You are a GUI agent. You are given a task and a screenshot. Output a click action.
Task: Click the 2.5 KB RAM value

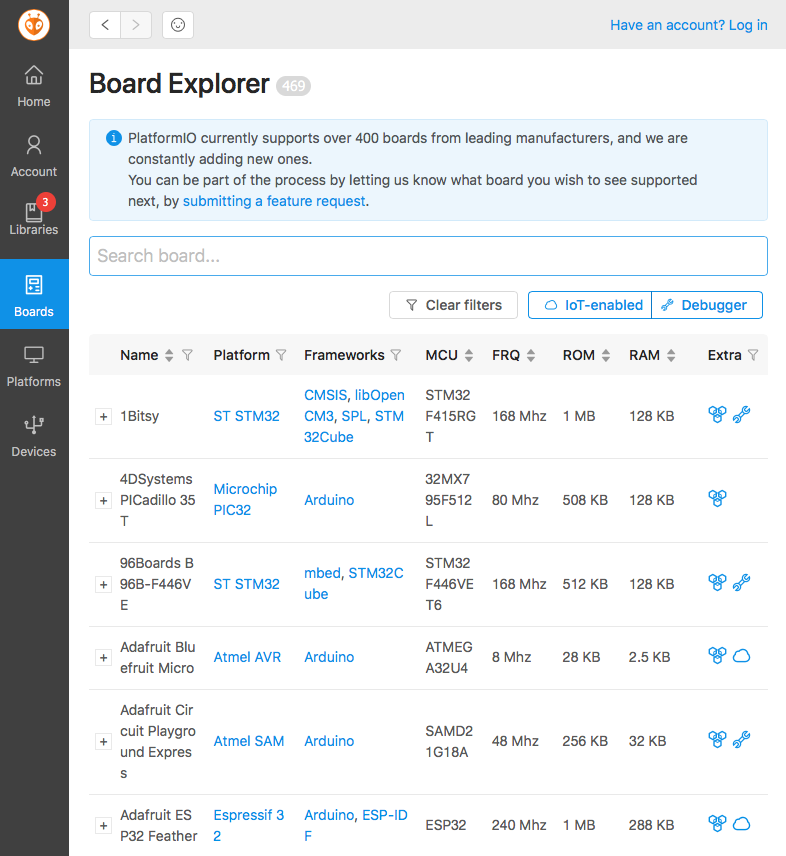650,657
